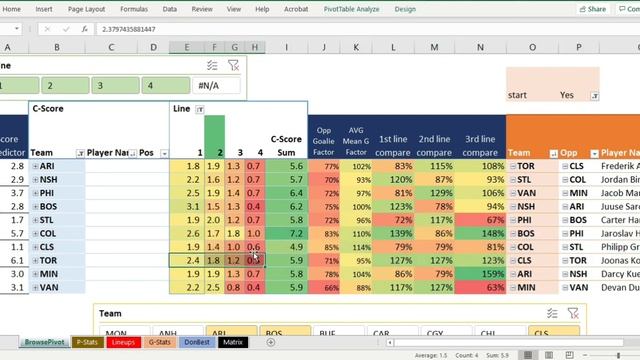Viewport: 640px width, 360px height.
Task: Toggle Team slicer item CLS
Action: [x=554, y=331]
